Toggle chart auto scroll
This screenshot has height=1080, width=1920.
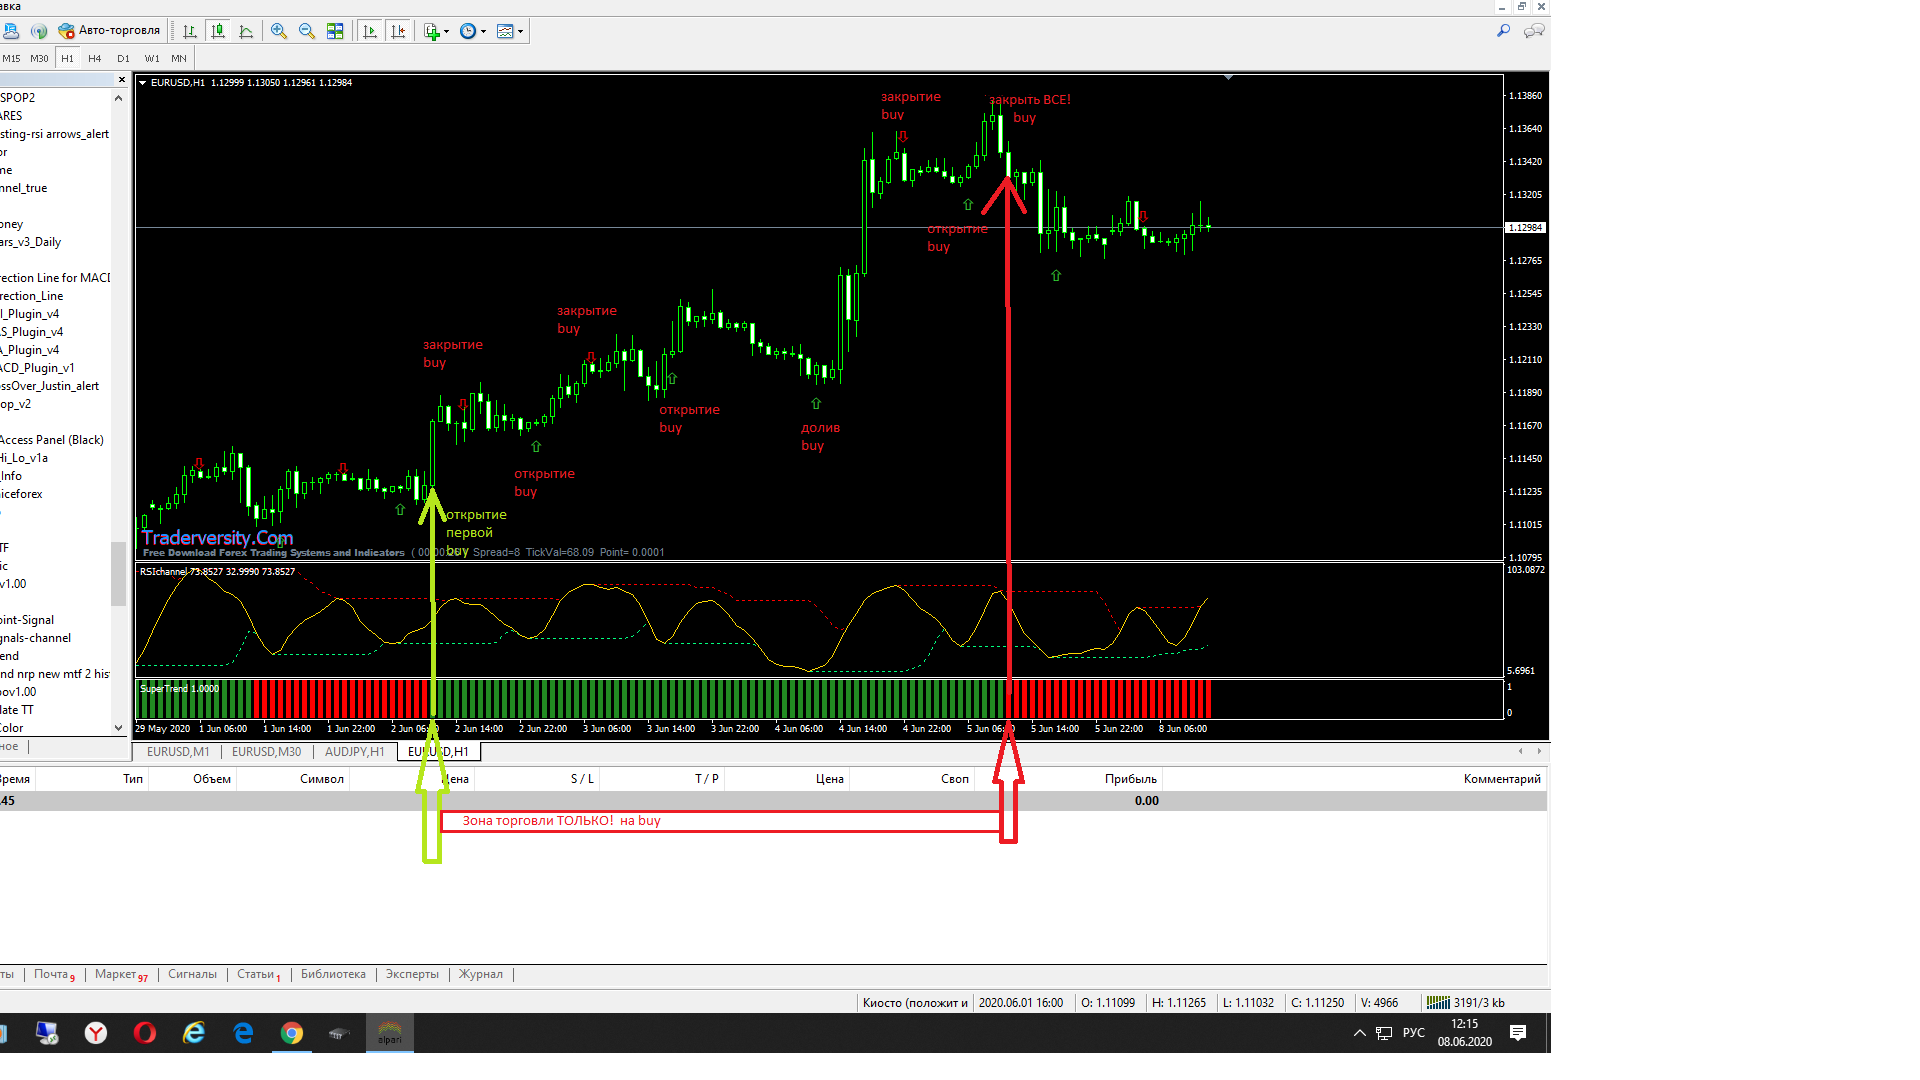(370, 31)
